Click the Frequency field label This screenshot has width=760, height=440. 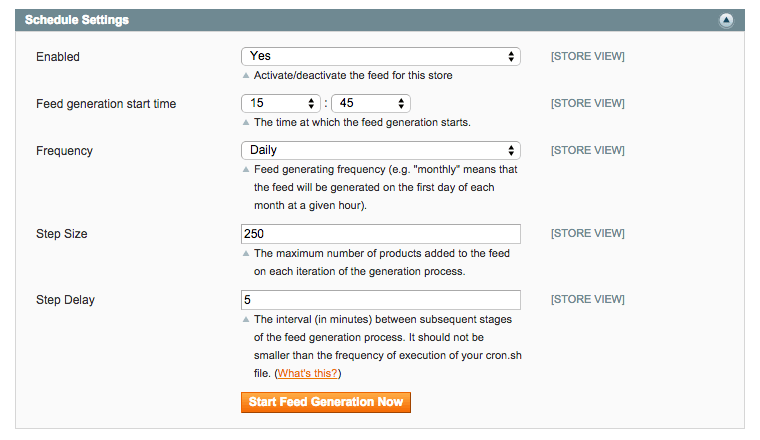(x=64, y=151)
